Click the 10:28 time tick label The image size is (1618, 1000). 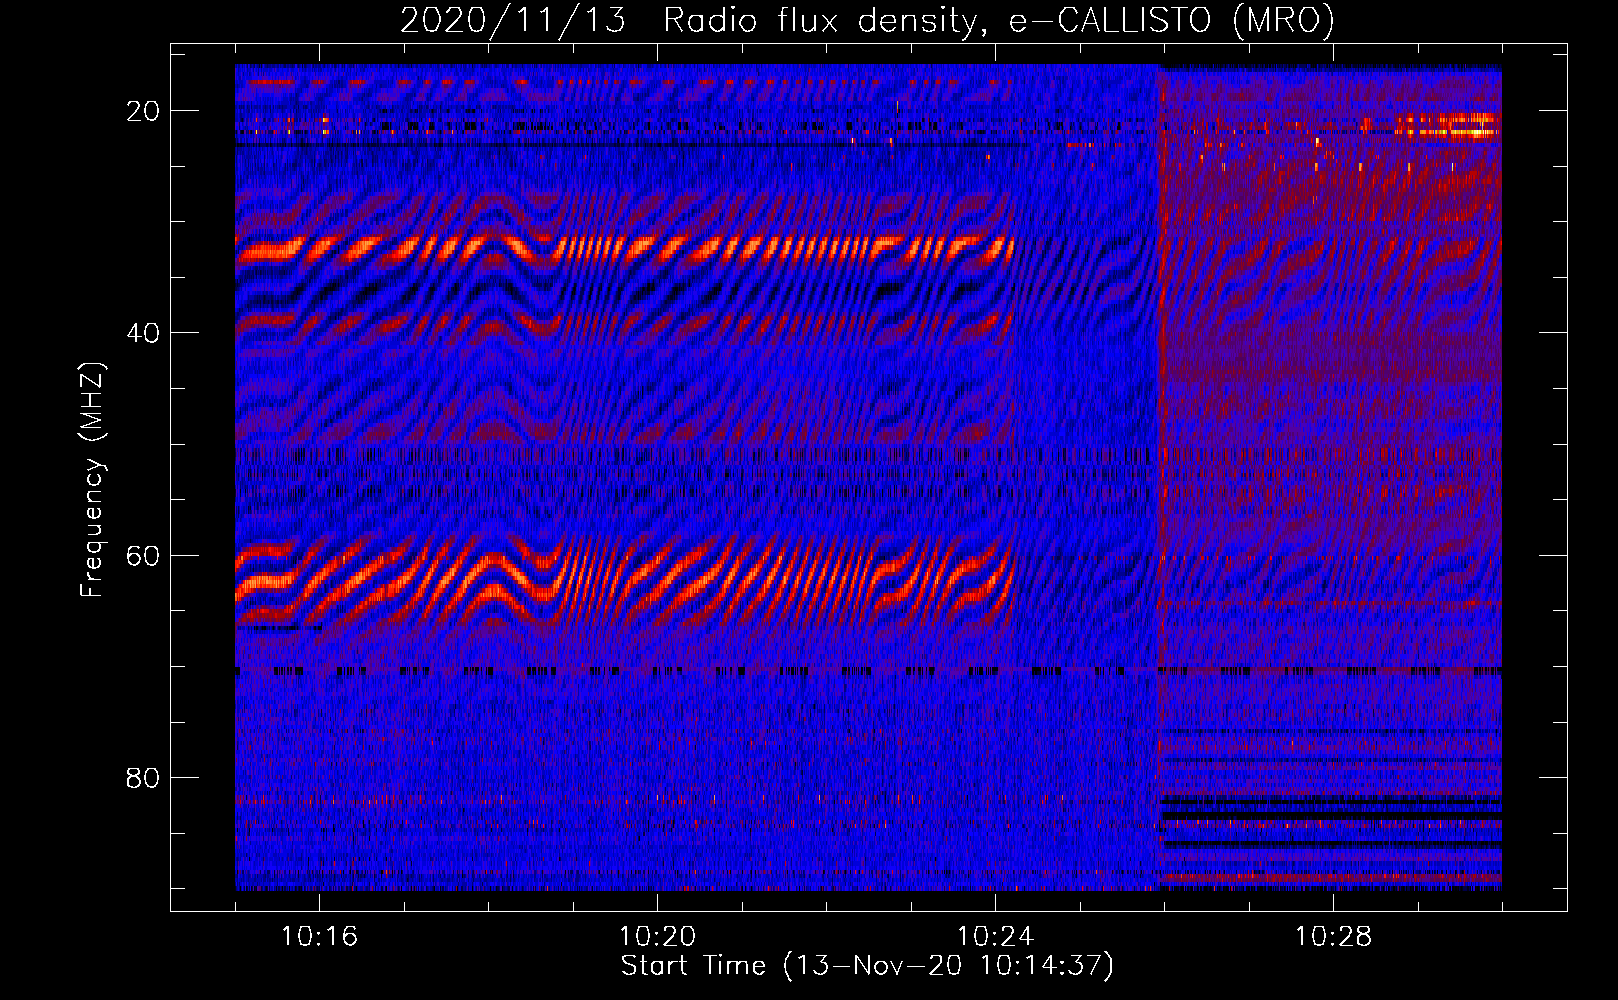coord(1333,937)
